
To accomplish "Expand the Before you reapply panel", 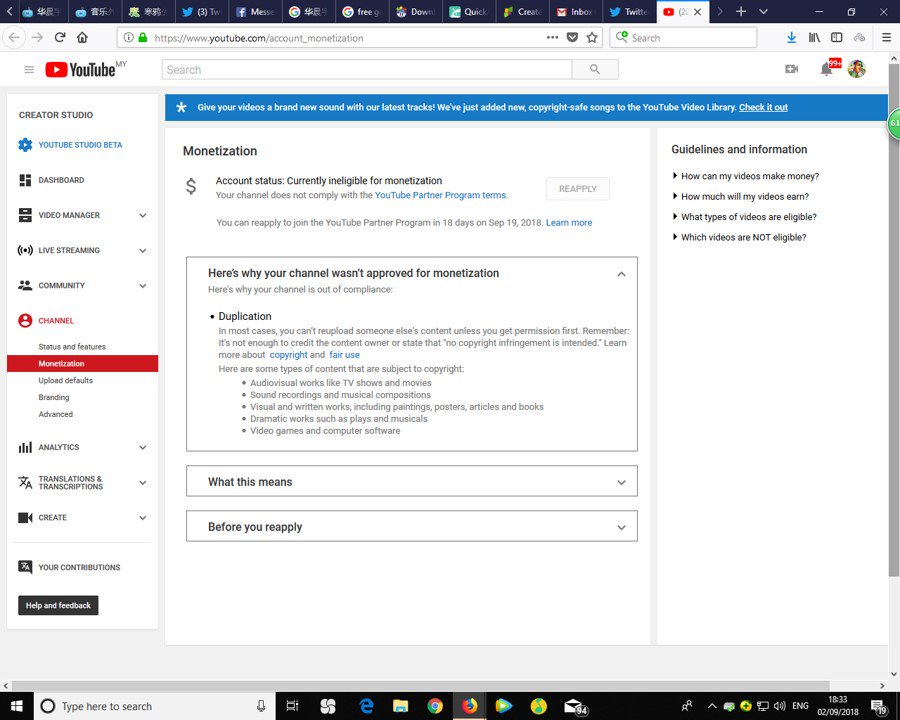I will click(412, 526).
